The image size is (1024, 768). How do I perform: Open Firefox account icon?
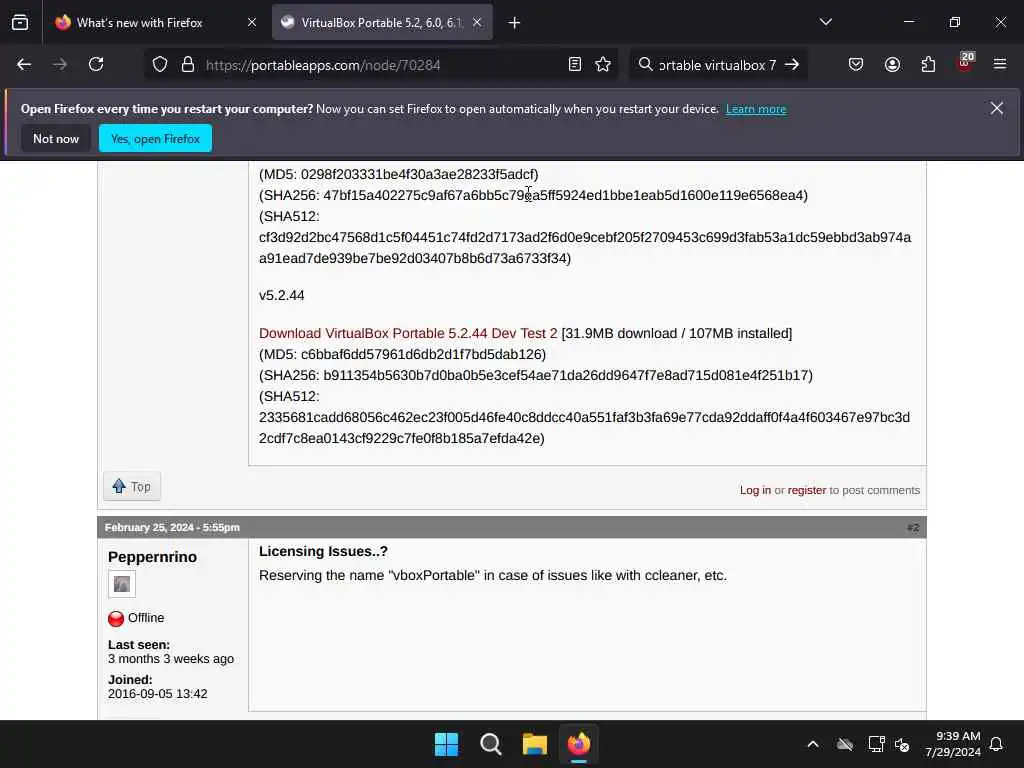tap(892, 64)
